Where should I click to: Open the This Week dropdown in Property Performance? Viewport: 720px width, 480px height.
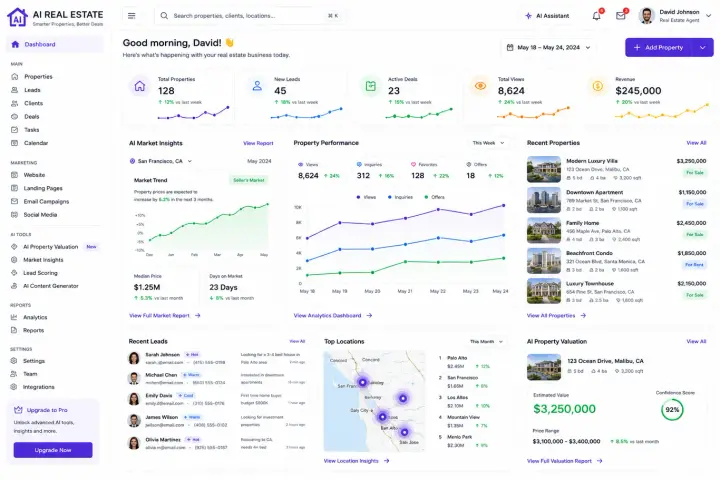[x=488, y=143]
